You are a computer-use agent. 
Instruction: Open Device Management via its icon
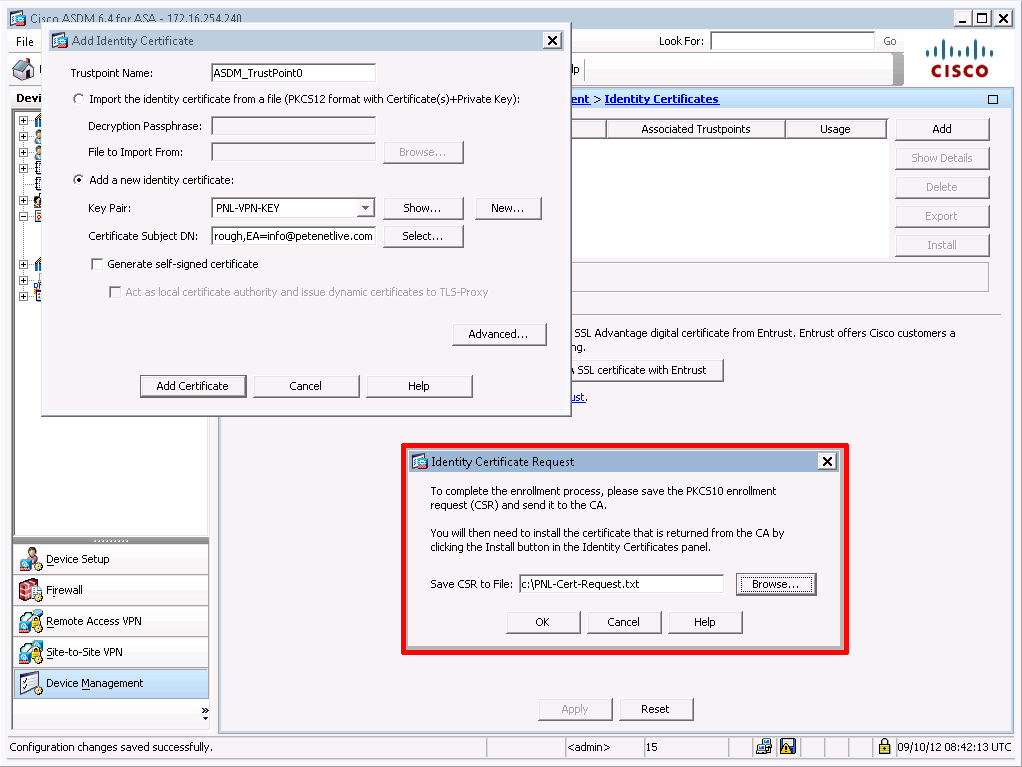click(x=30, y=683)
